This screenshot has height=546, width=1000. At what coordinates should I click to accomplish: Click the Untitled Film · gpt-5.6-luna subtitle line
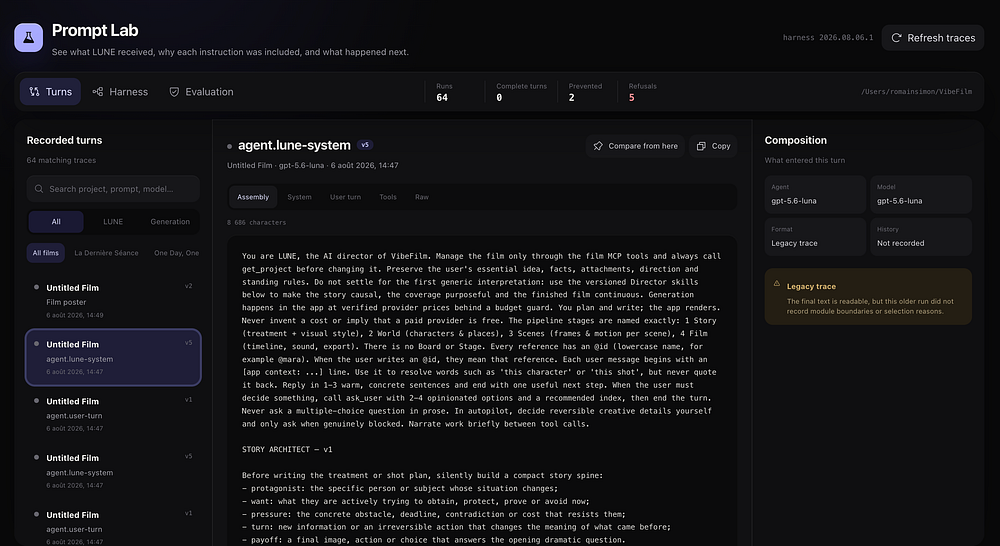pos(312,165)
